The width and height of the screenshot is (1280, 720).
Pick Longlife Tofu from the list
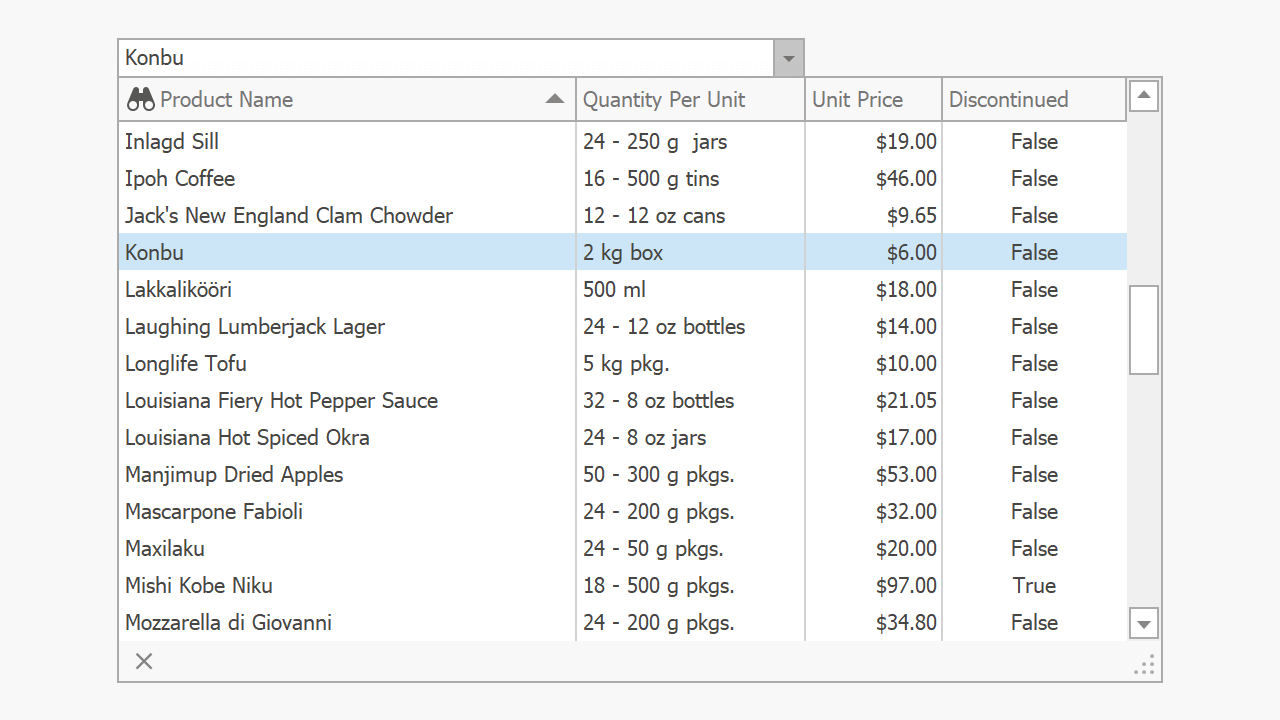coord(186,364)
